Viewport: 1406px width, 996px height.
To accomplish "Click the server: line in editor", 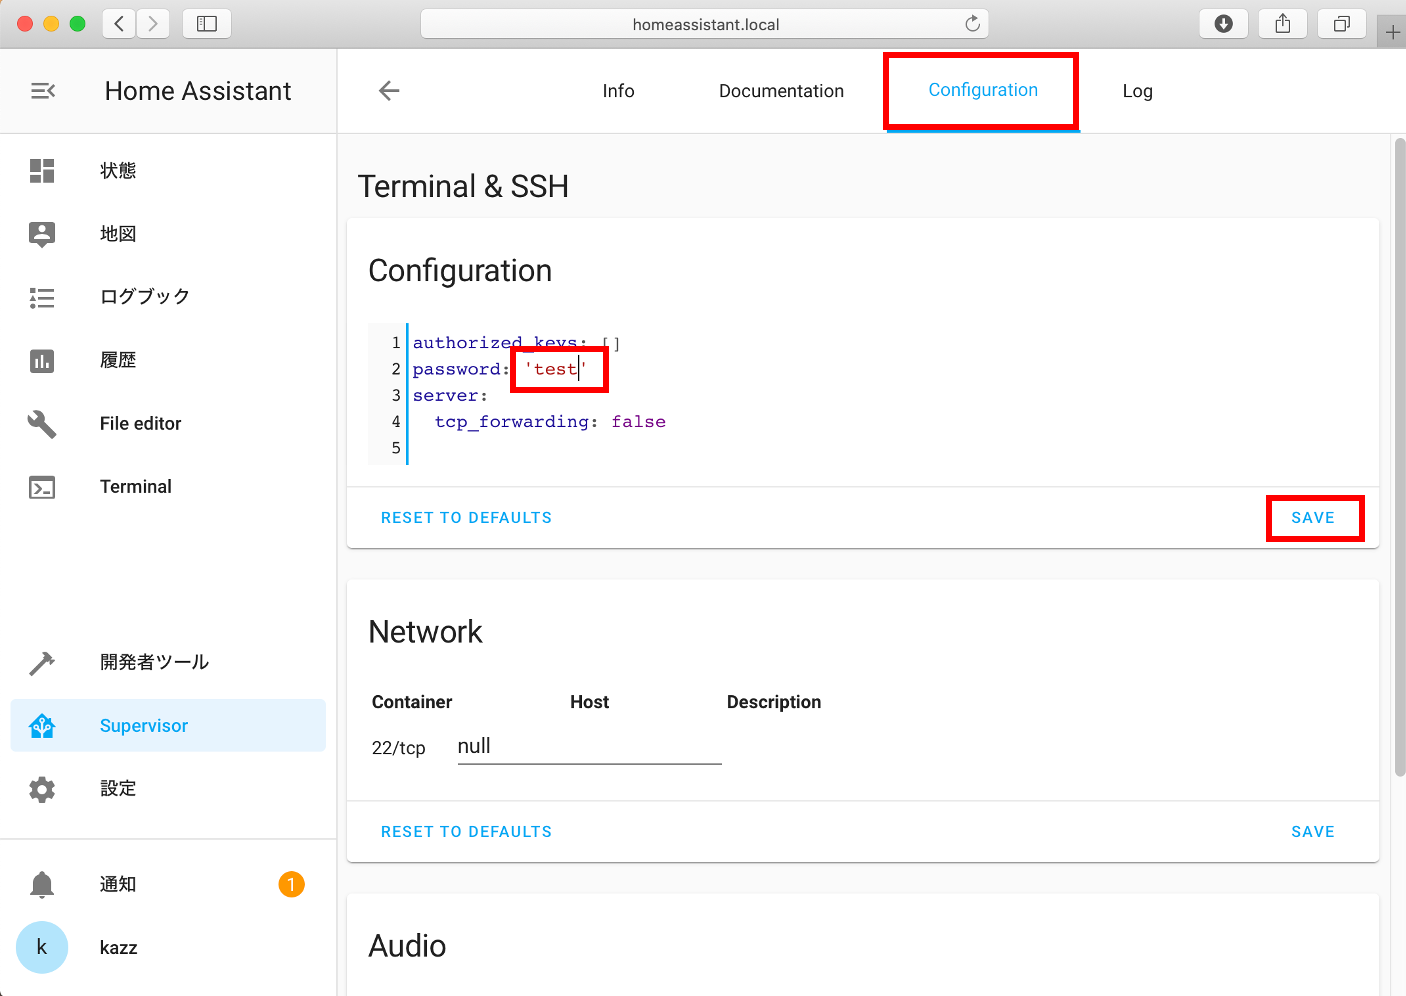I will pyautogui.click(x=450, y=395).
